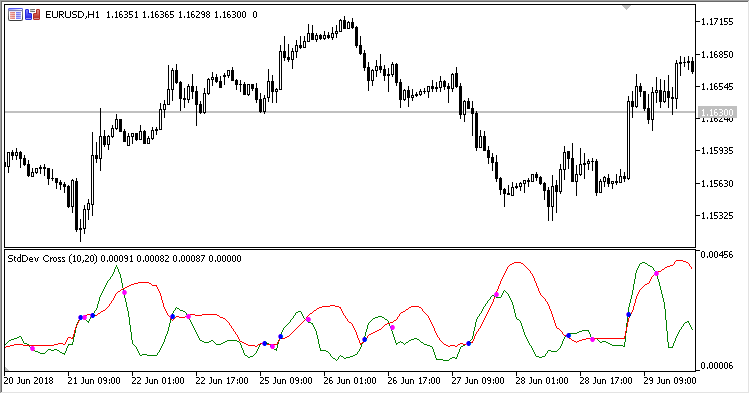Click the 28 Jun 17:00 time label

[x=607, y=381]
